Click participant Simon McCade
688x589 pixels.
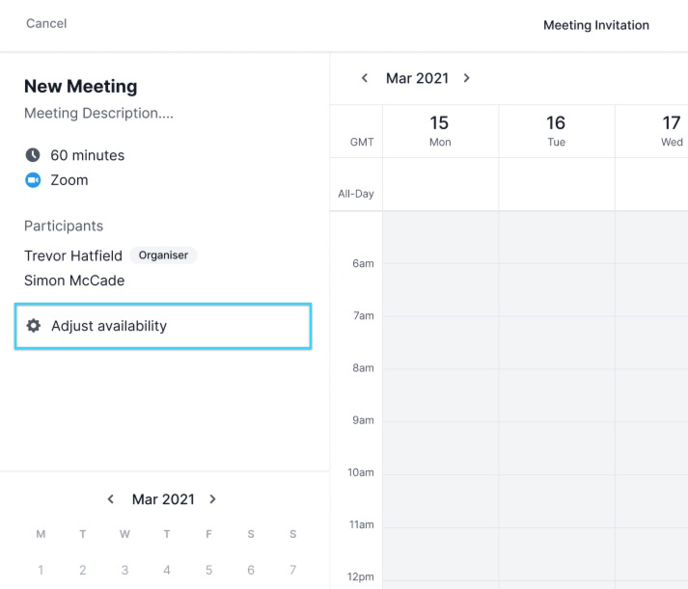(75, 280)
